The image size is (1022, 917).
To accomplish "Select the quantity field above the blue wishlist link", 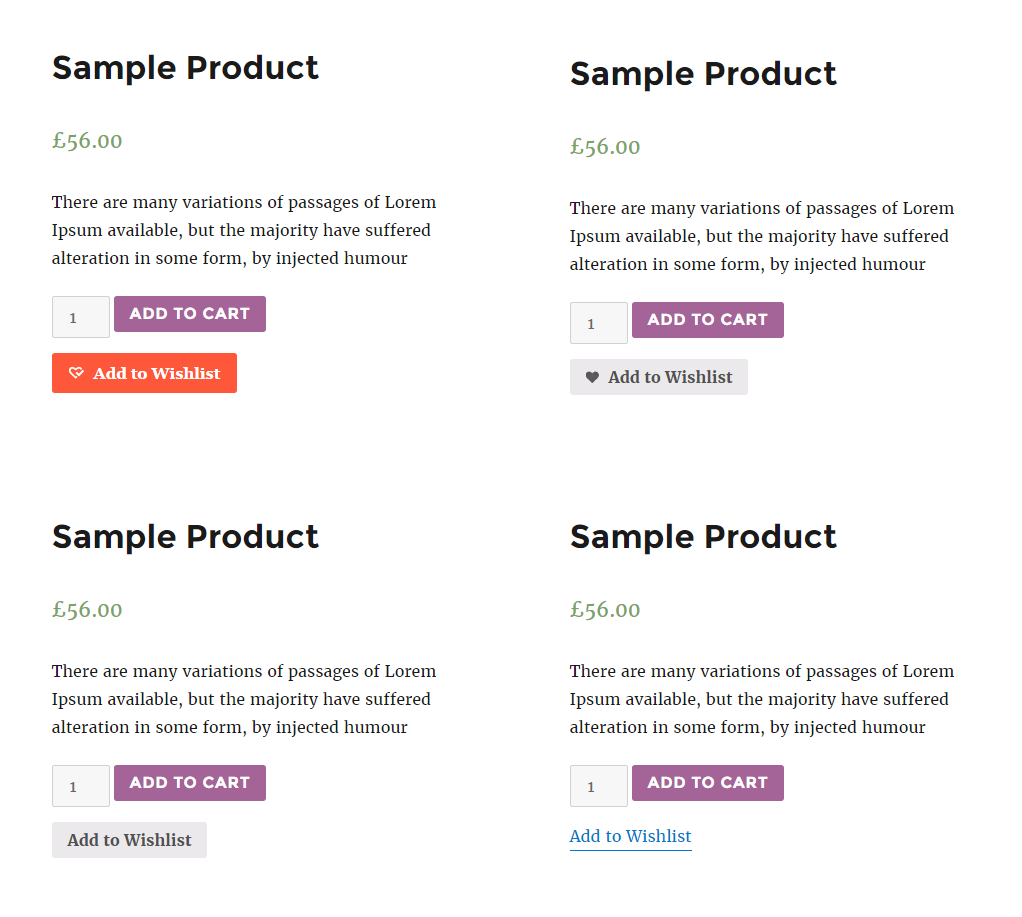I will (598, 785).
